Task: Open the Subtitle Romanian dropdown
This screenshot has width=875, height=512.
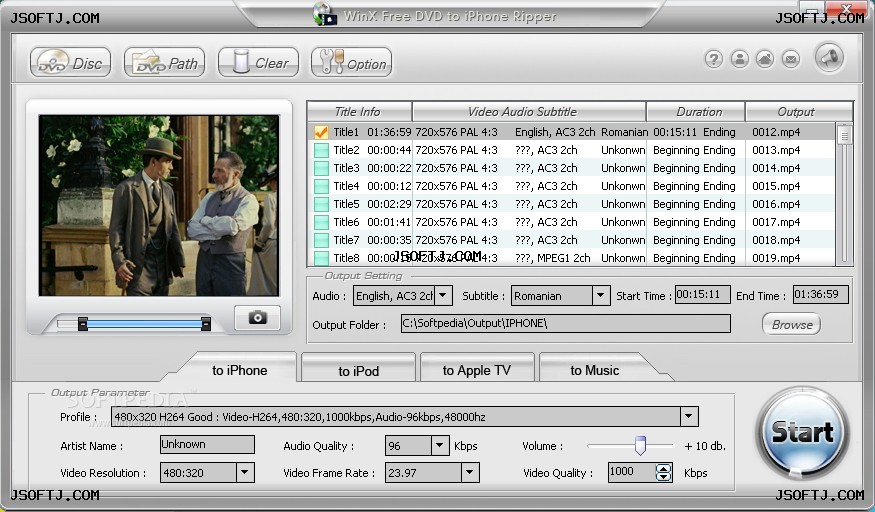Action: [600, 295]
